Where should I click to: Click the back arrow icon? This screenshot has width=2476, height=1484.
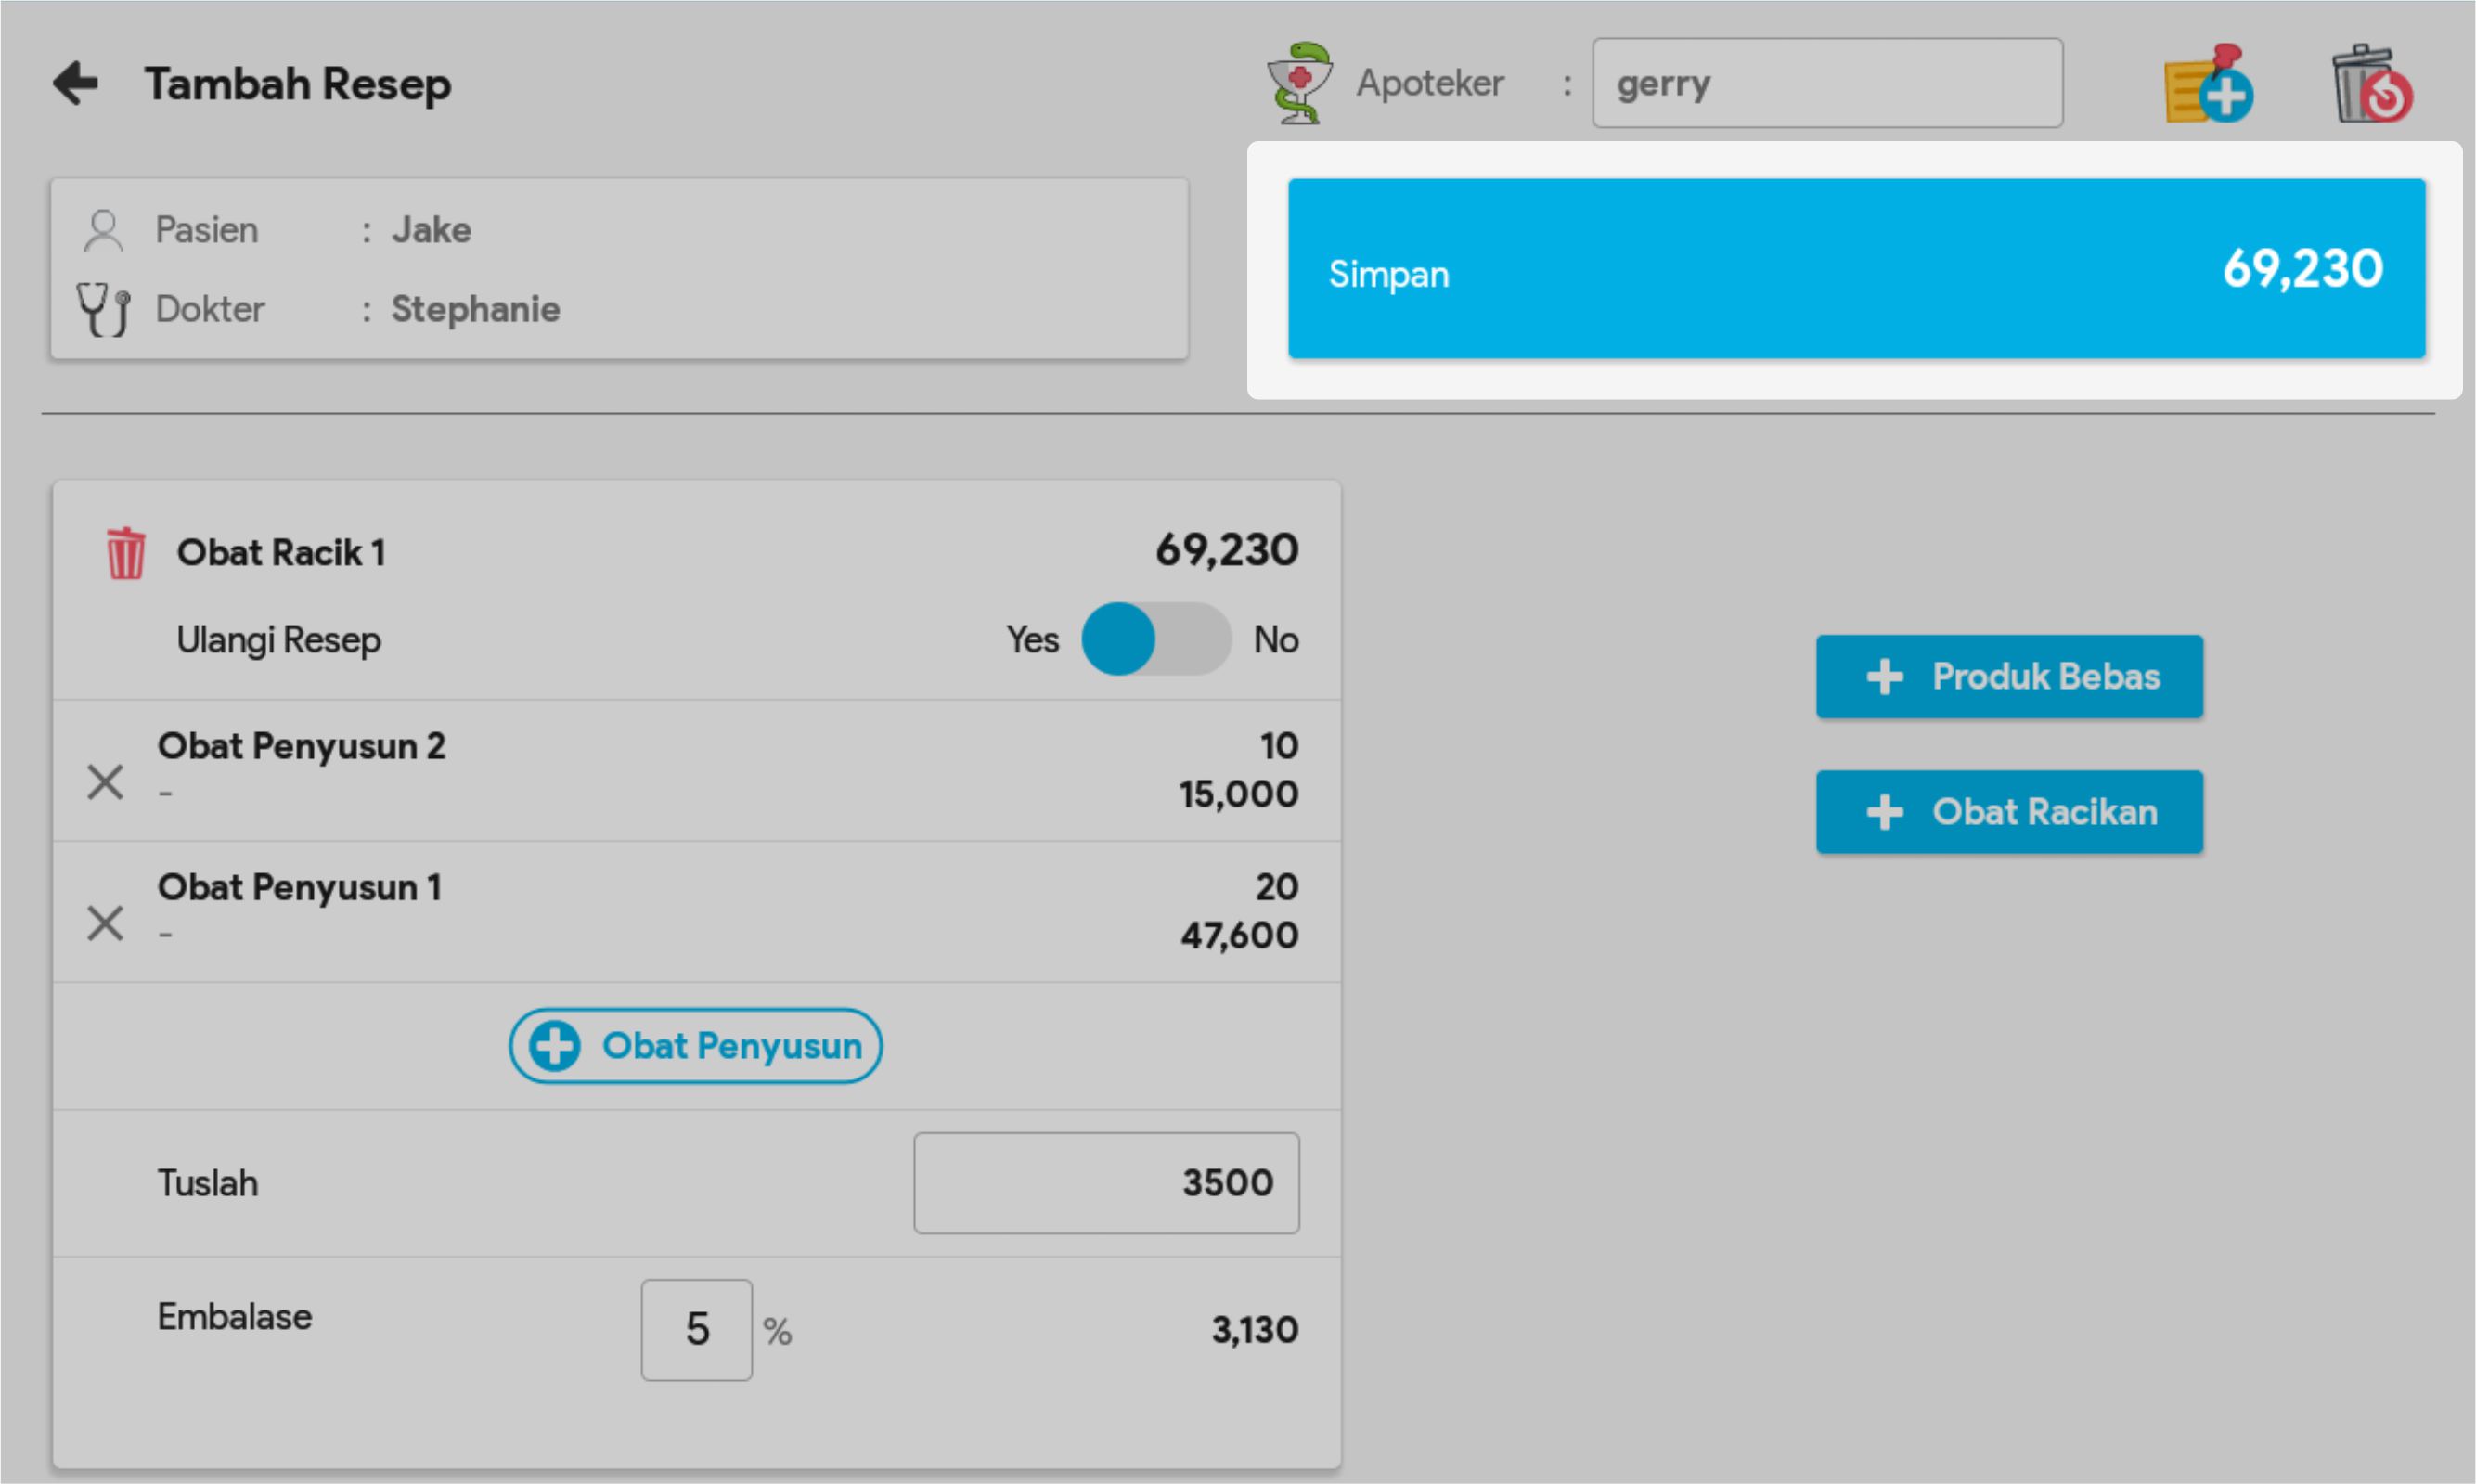76,83
